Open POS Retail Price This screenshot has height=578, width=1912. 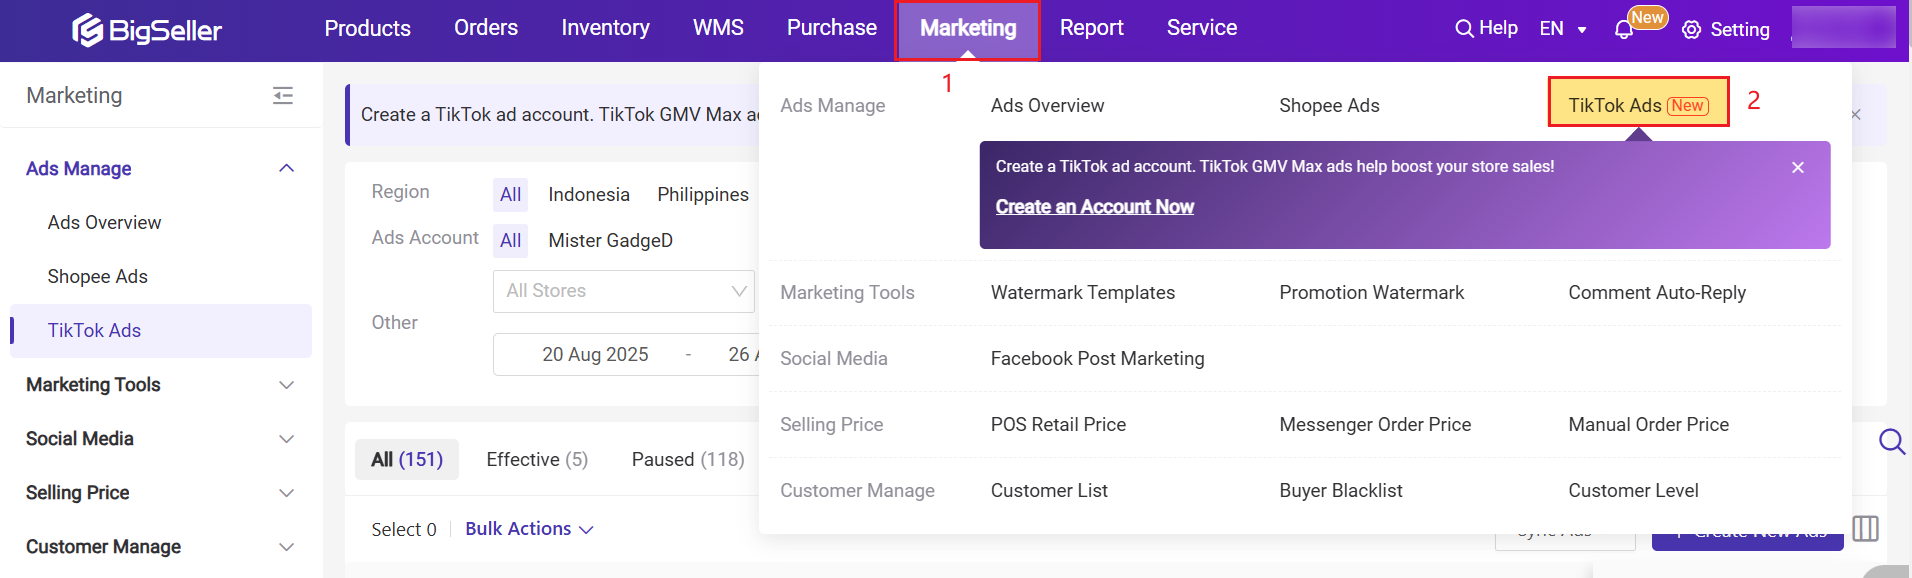[x=1058, y=425]
